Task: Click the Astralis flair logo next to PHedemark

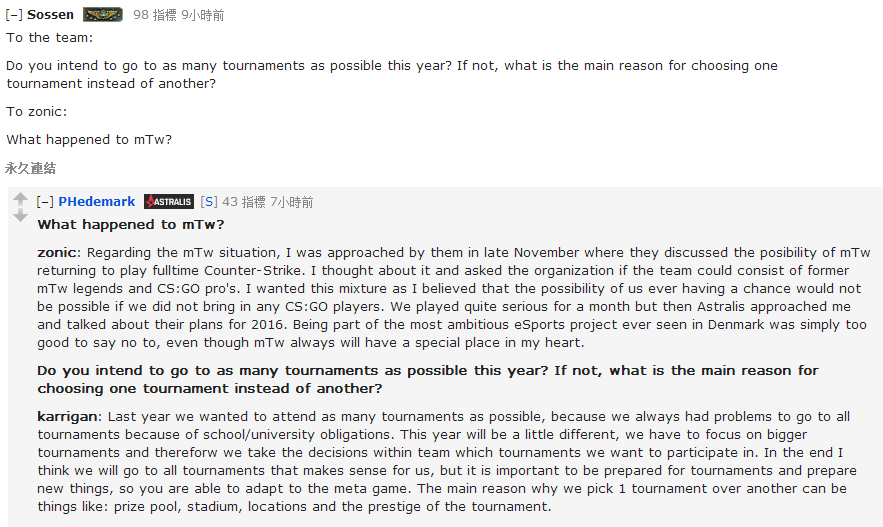Action: click(169, 202)
